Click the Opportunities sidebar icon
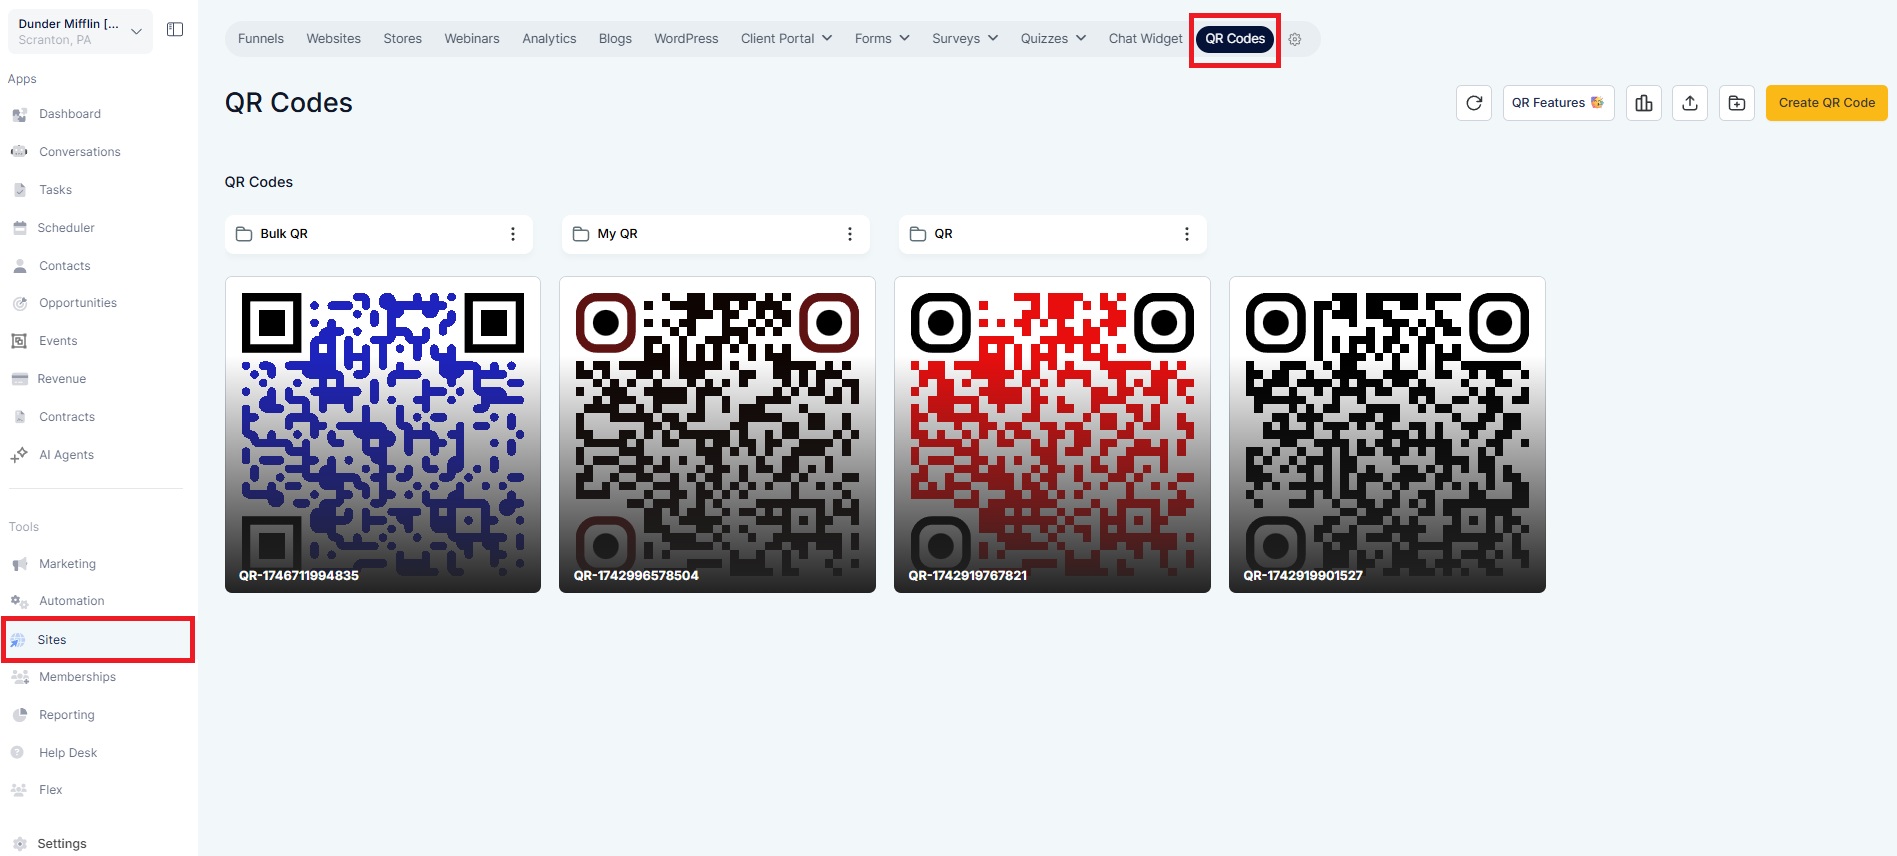1897x856 pixels. click(x=19, y=303)
